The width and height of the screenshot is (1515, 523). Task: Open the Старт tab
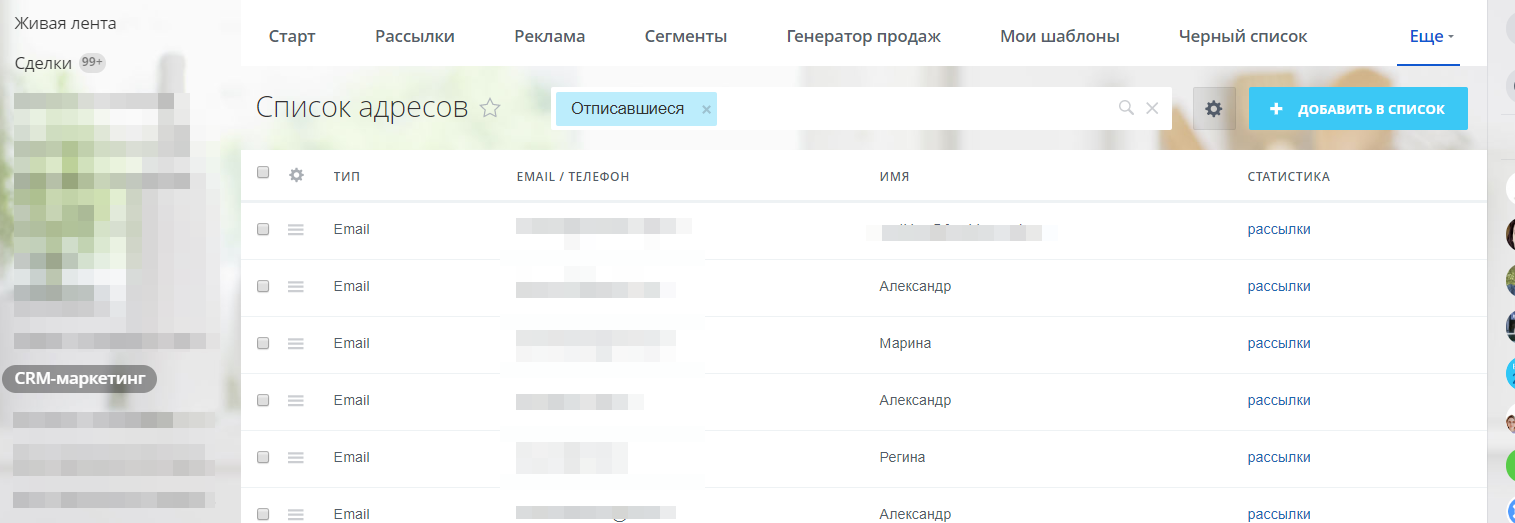[x=292, y=37]
